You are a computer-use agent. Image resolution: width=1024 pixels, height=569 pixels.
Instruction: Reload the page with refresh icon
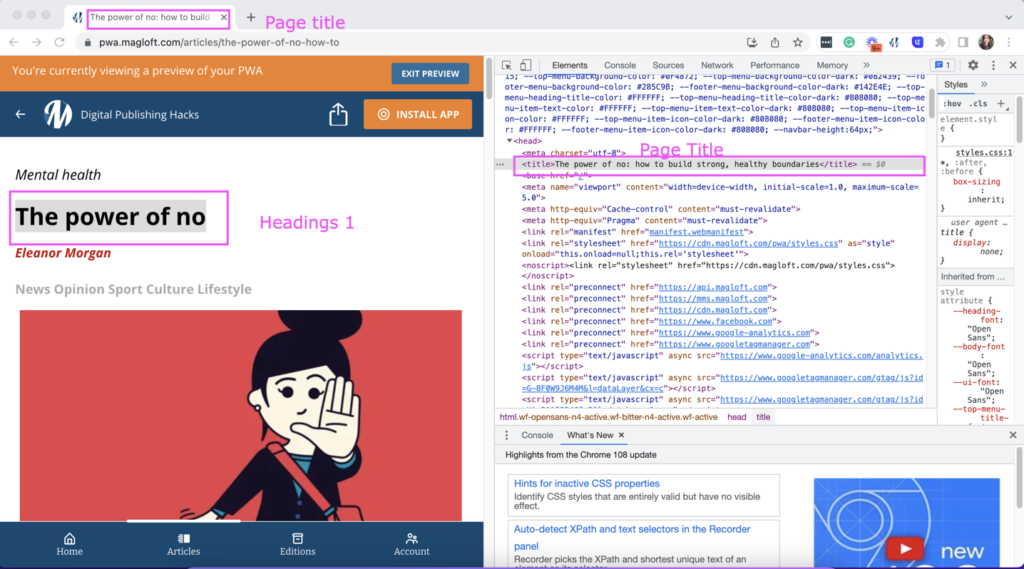pyautogui.click(x=59, y=42)
